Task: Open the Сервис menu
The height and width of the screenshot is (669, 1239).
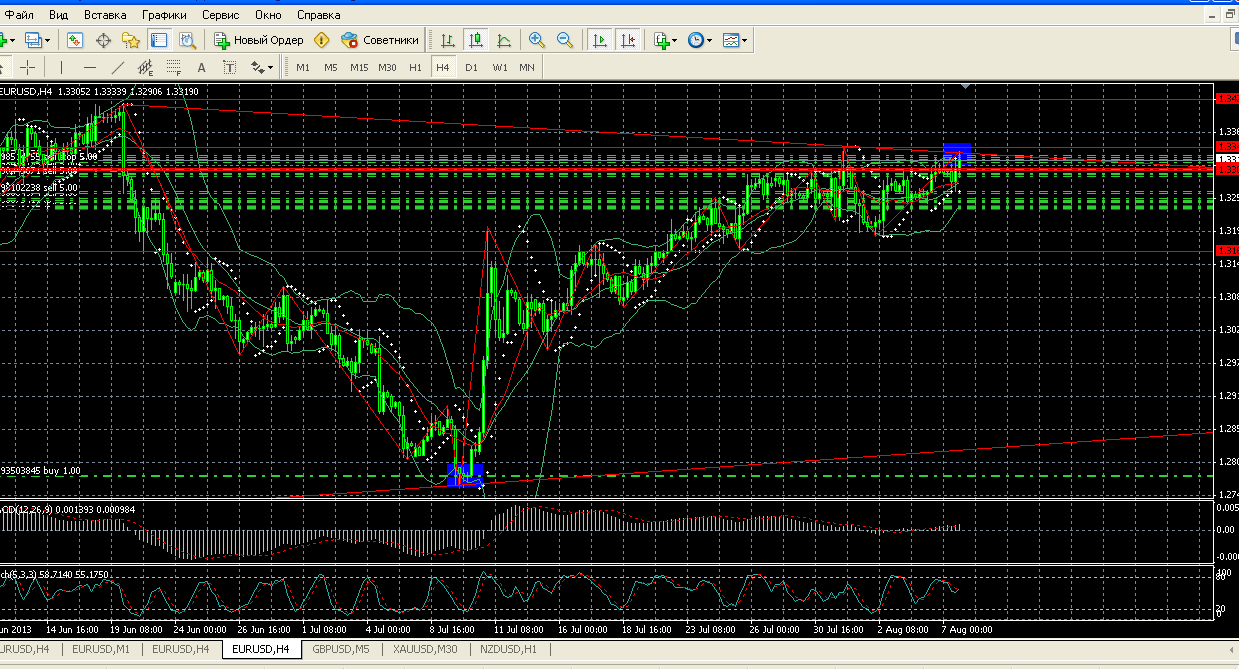Action: pos(220,15)
